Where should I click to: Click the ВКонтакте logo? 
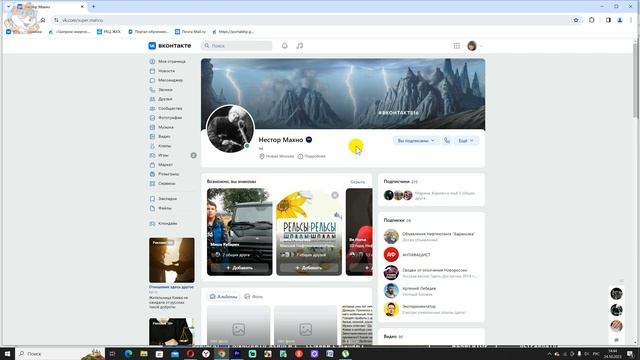point(170,46)
